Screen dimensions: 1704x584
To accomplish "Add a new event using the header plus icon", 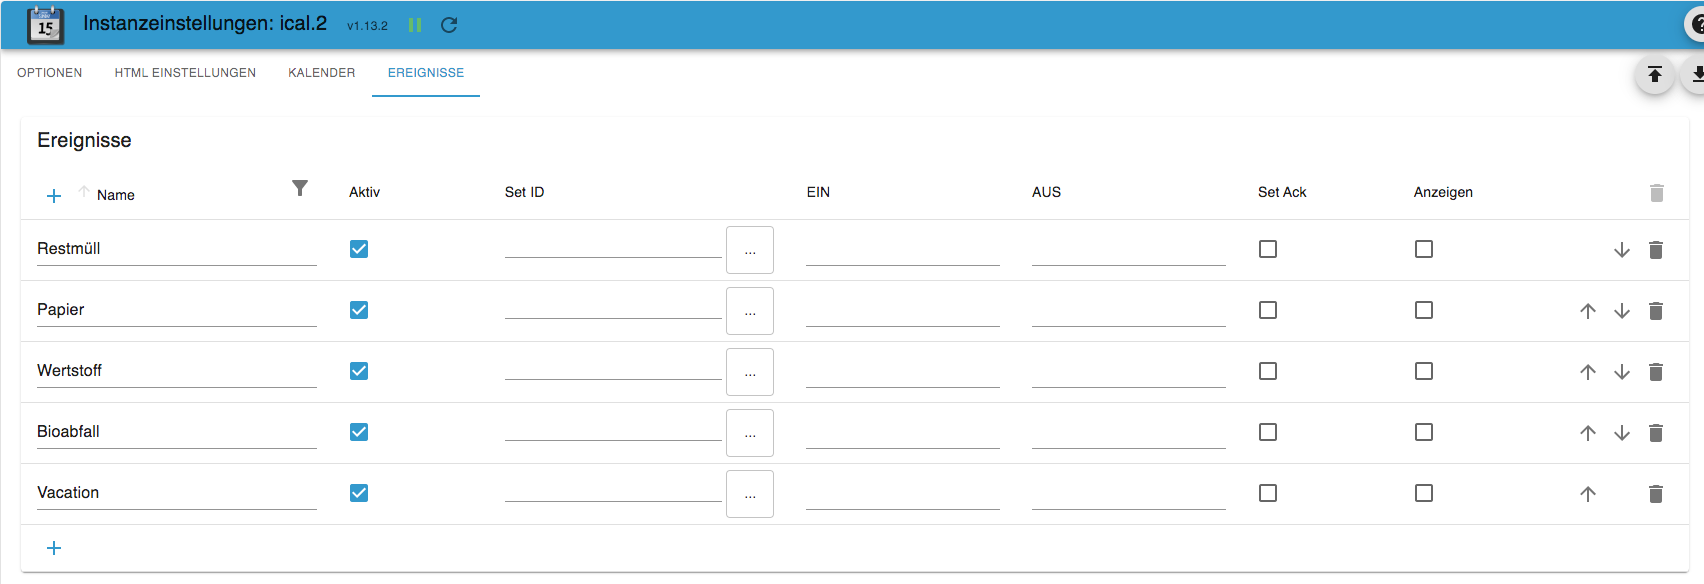I will [x=54, y=196].
